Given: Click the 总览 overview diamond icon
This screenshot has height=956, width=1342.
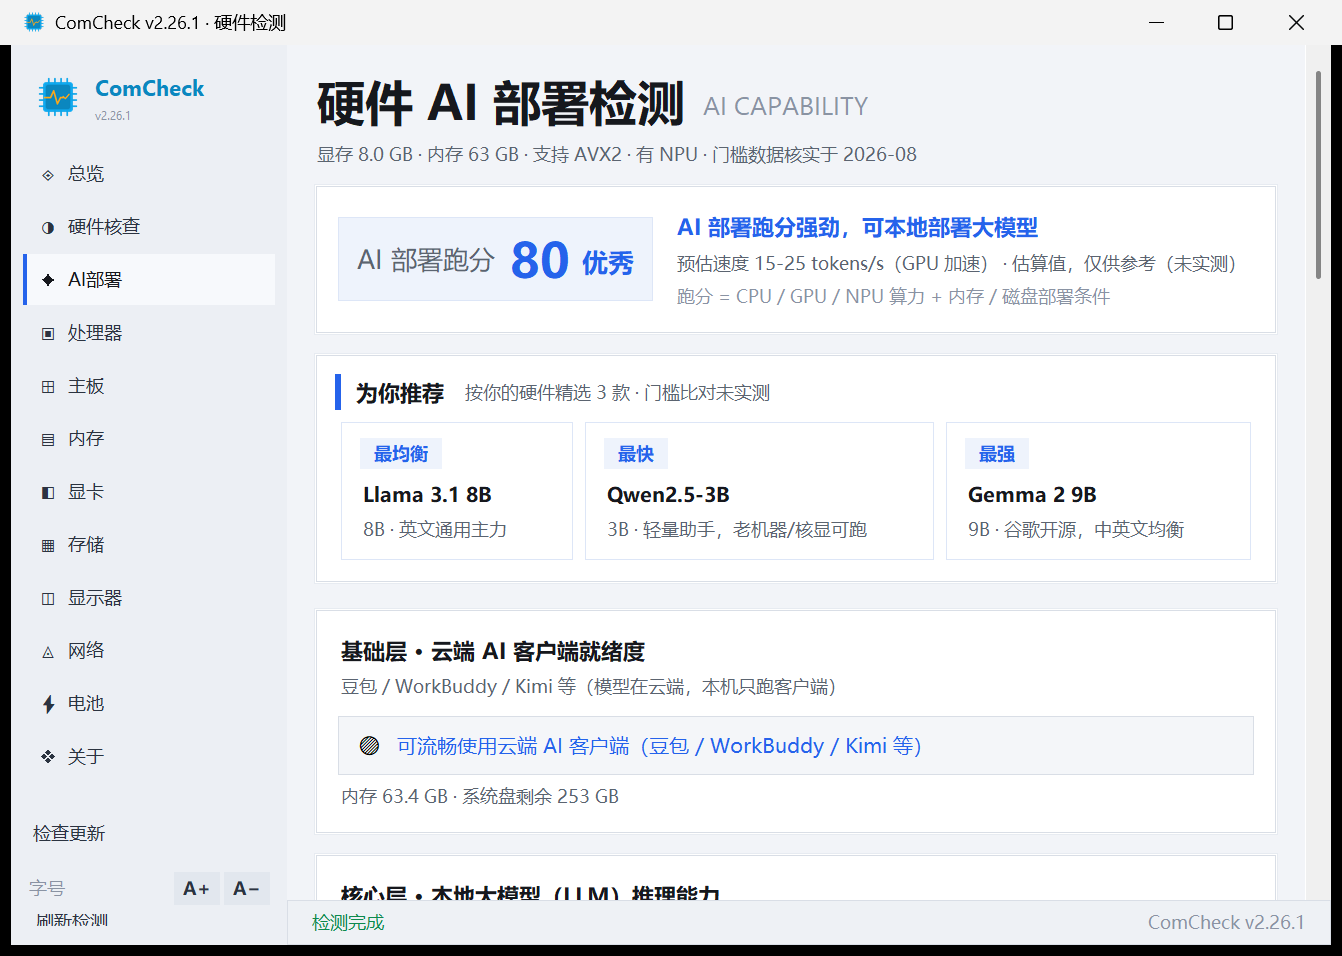Looking at the screenshot, I should (x=48, y=175).
